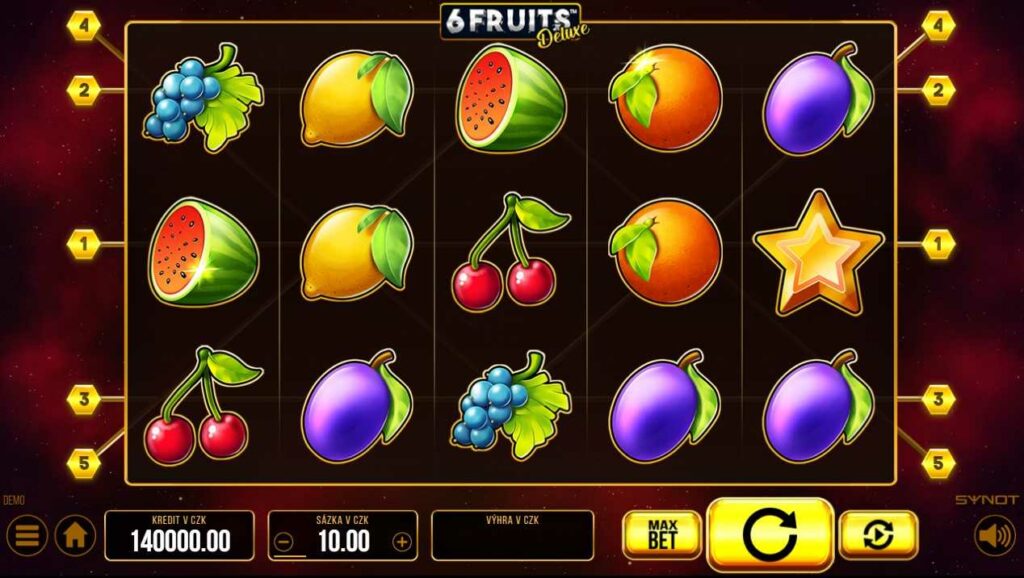Select payline 4 marker on left side

point(84,26)
